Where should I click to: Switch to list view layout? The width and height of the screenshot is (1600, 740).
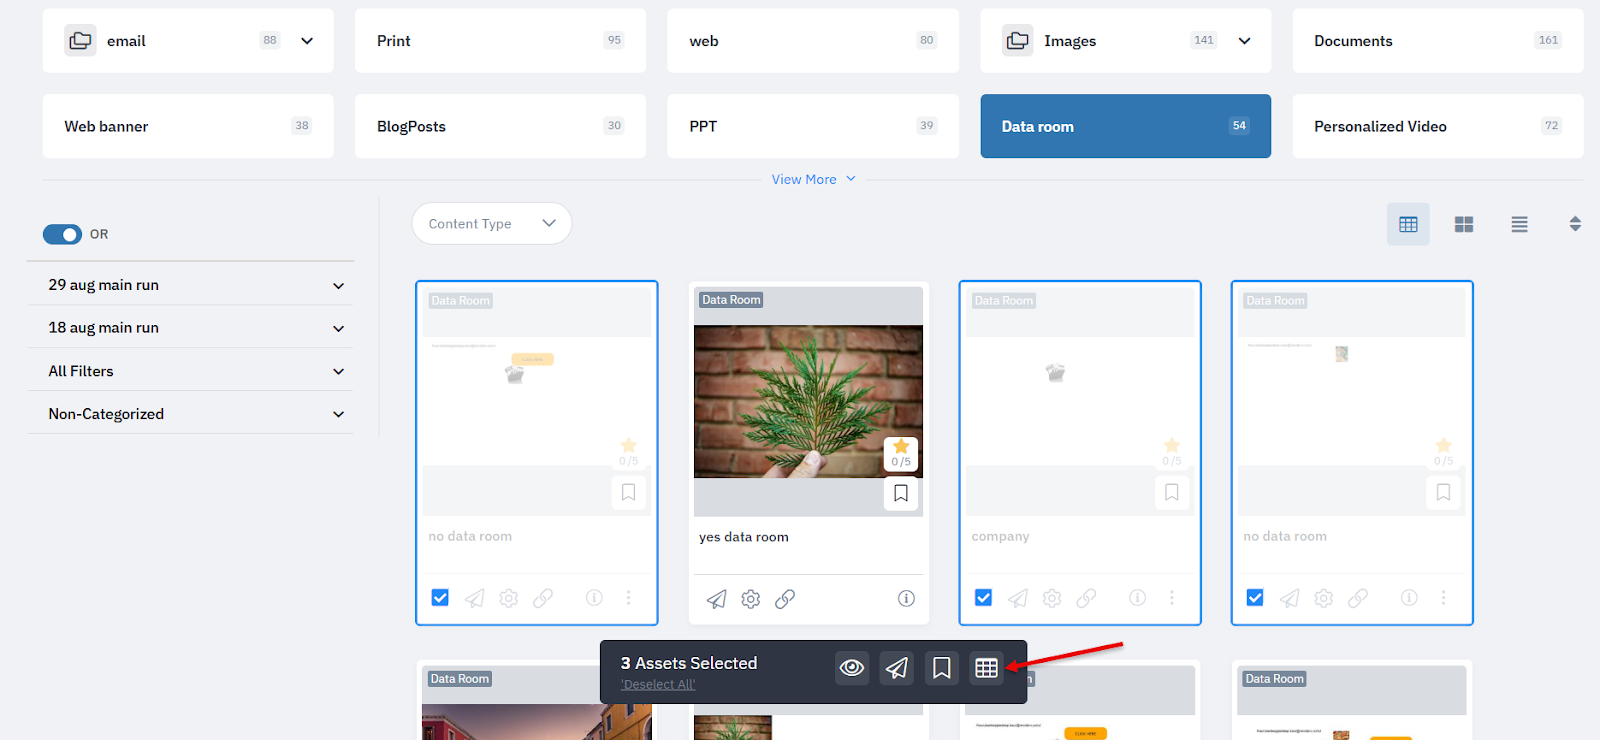point(1519,224)
